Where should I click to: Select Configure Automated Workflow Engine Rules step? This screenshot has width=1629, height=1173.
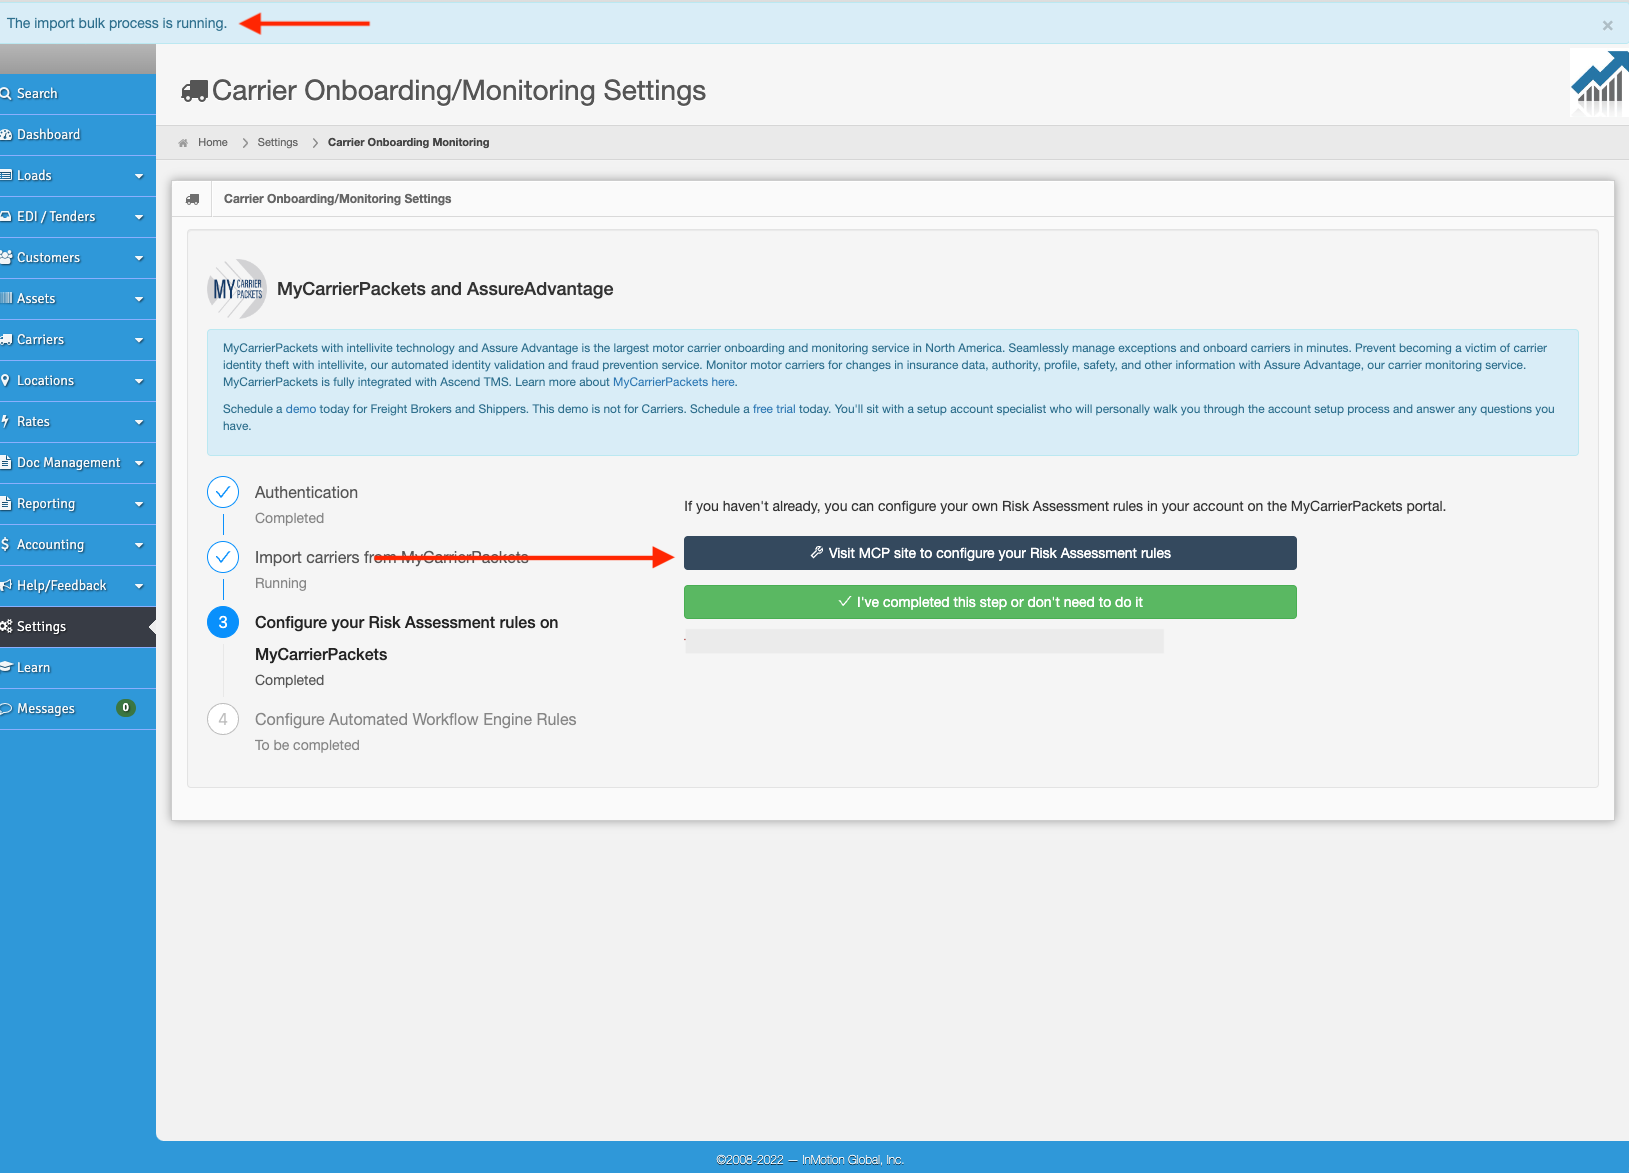pyautogui.click(x=416, y=719)
